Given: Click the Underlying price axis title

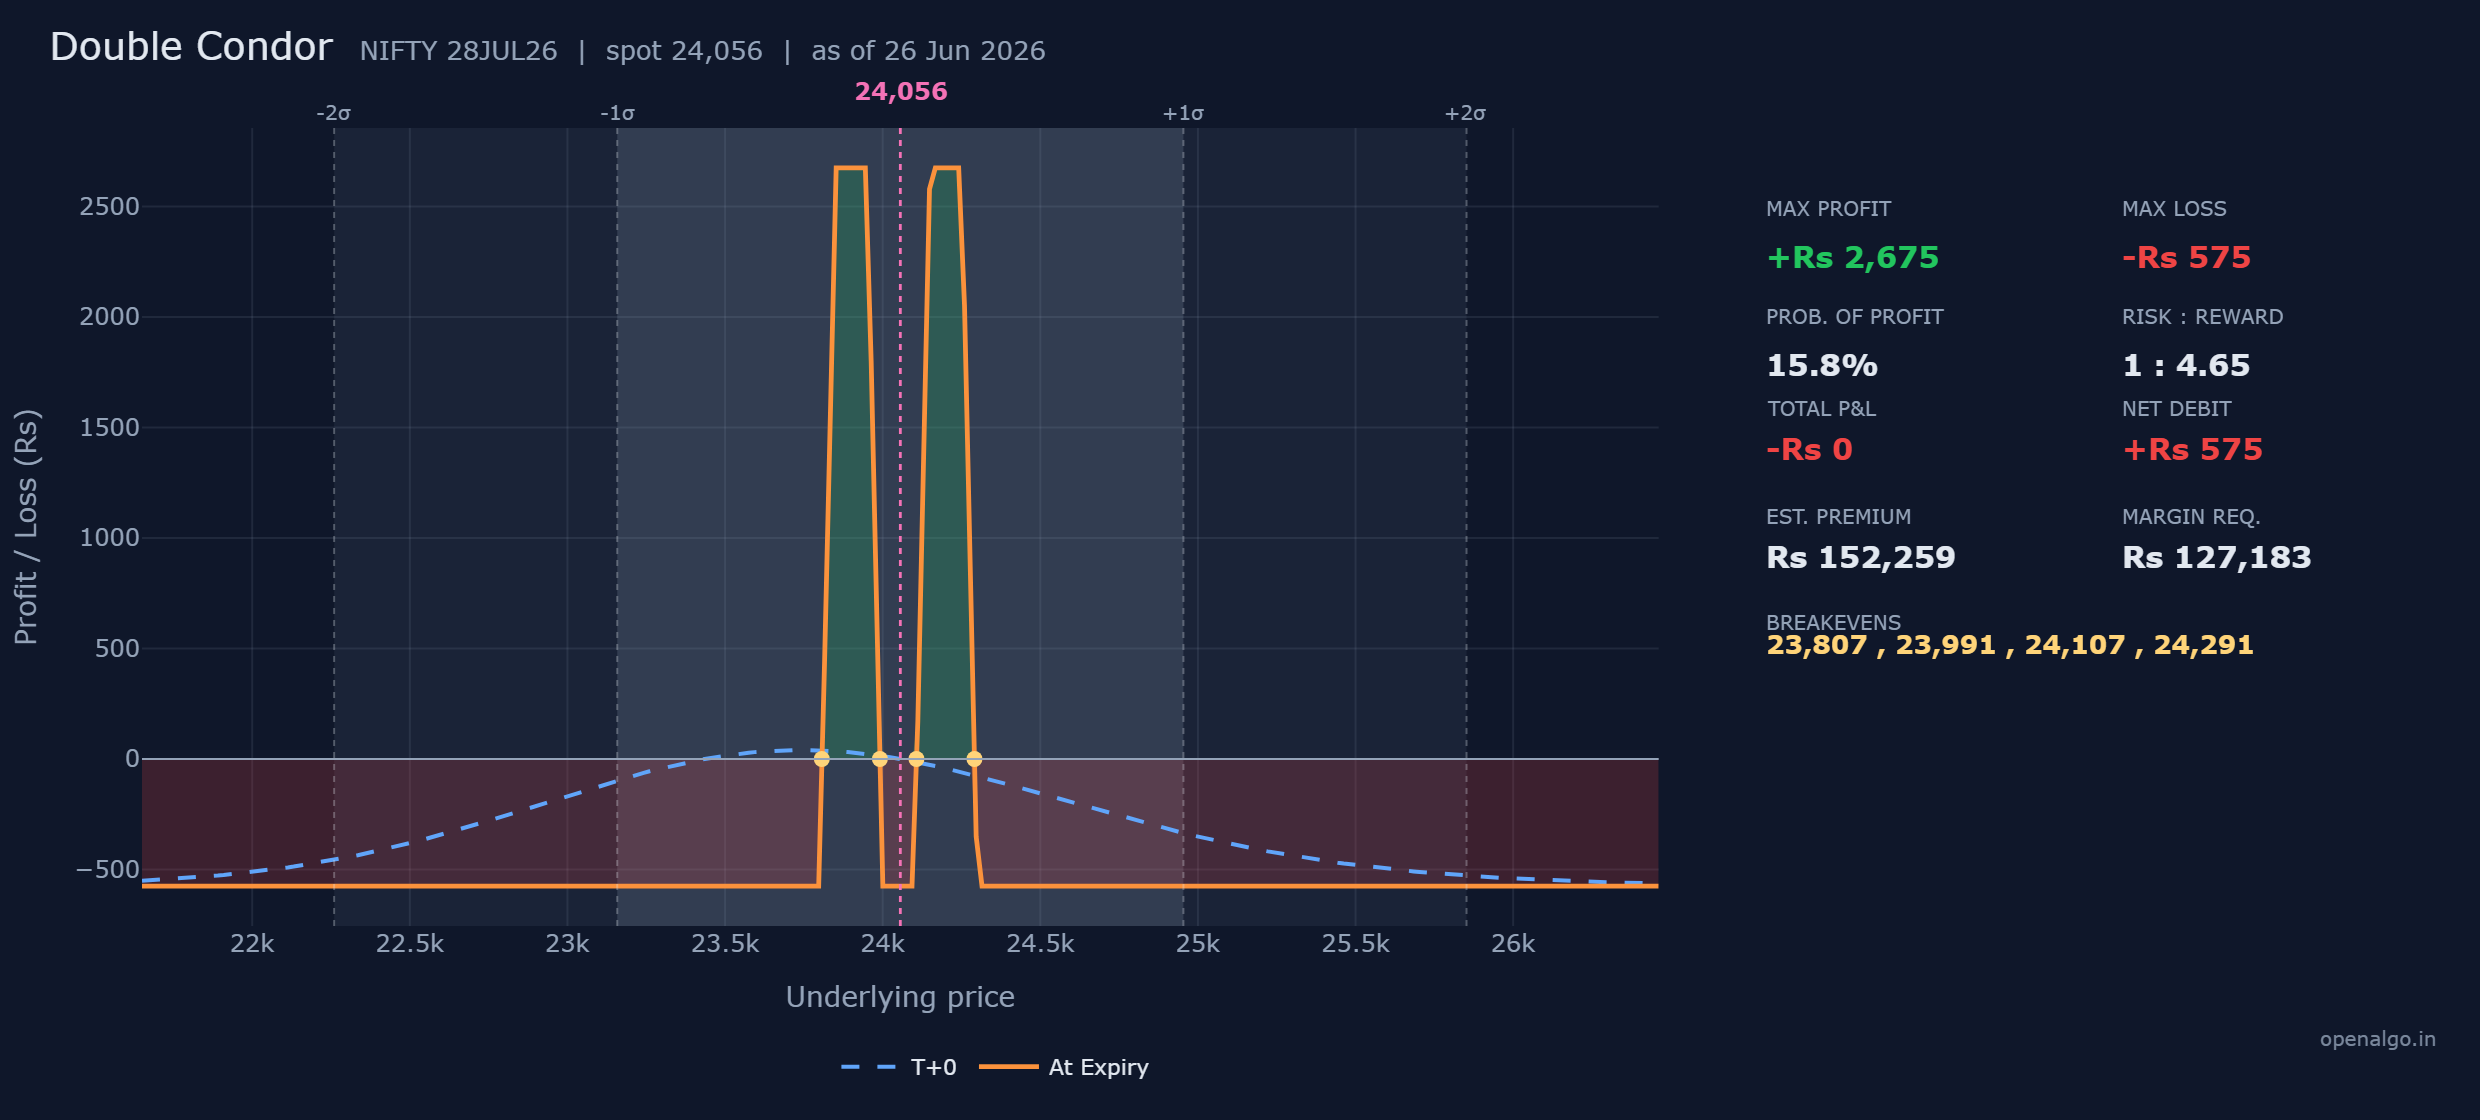Looking at the screenshot, I should 900,997.
